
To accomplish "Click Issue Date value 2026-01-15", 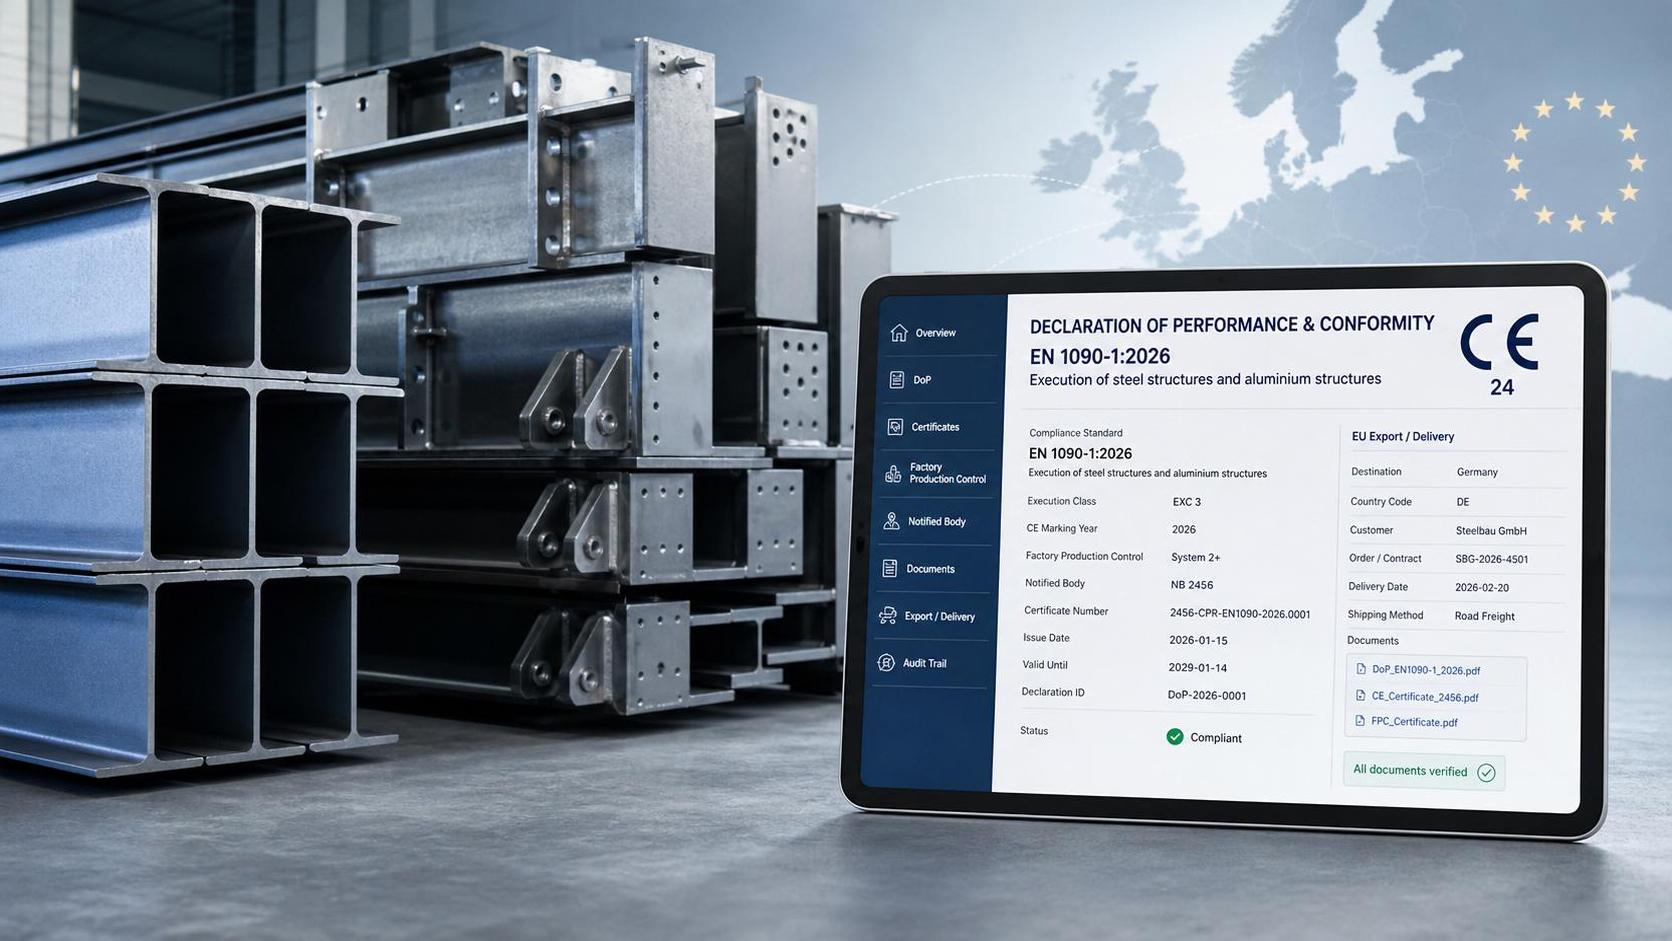I will click(x=1198, y=640).
